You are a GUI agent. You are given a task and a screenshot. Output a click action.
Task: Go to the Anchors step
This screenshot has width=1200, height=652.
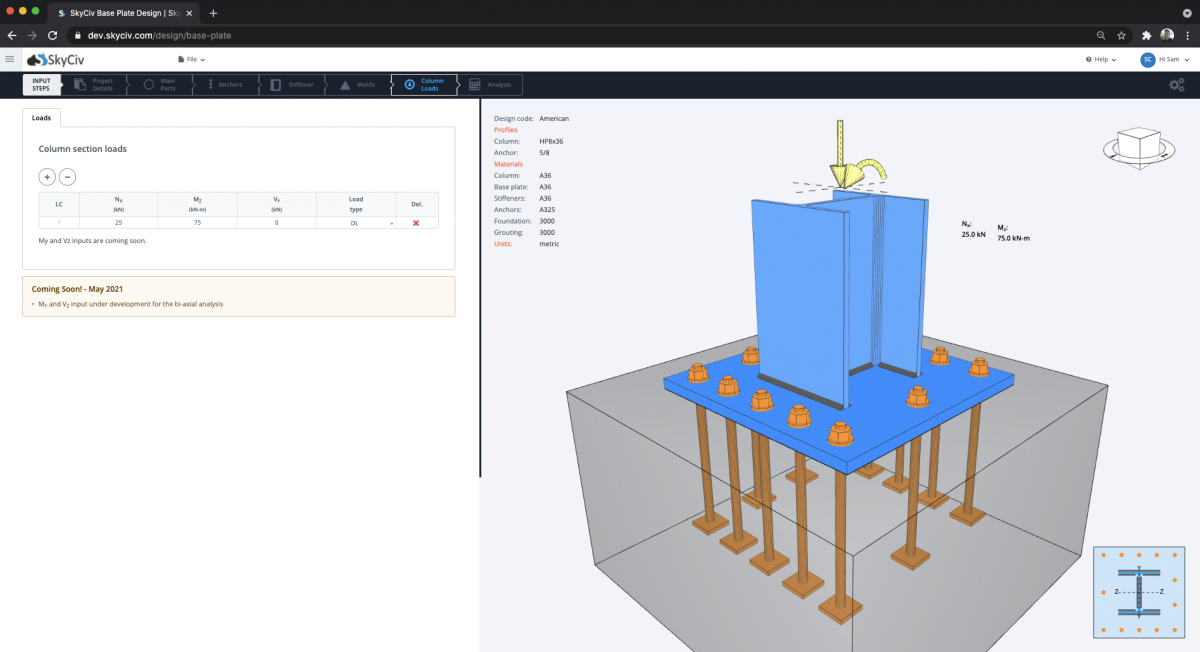(x=225, y=85)
